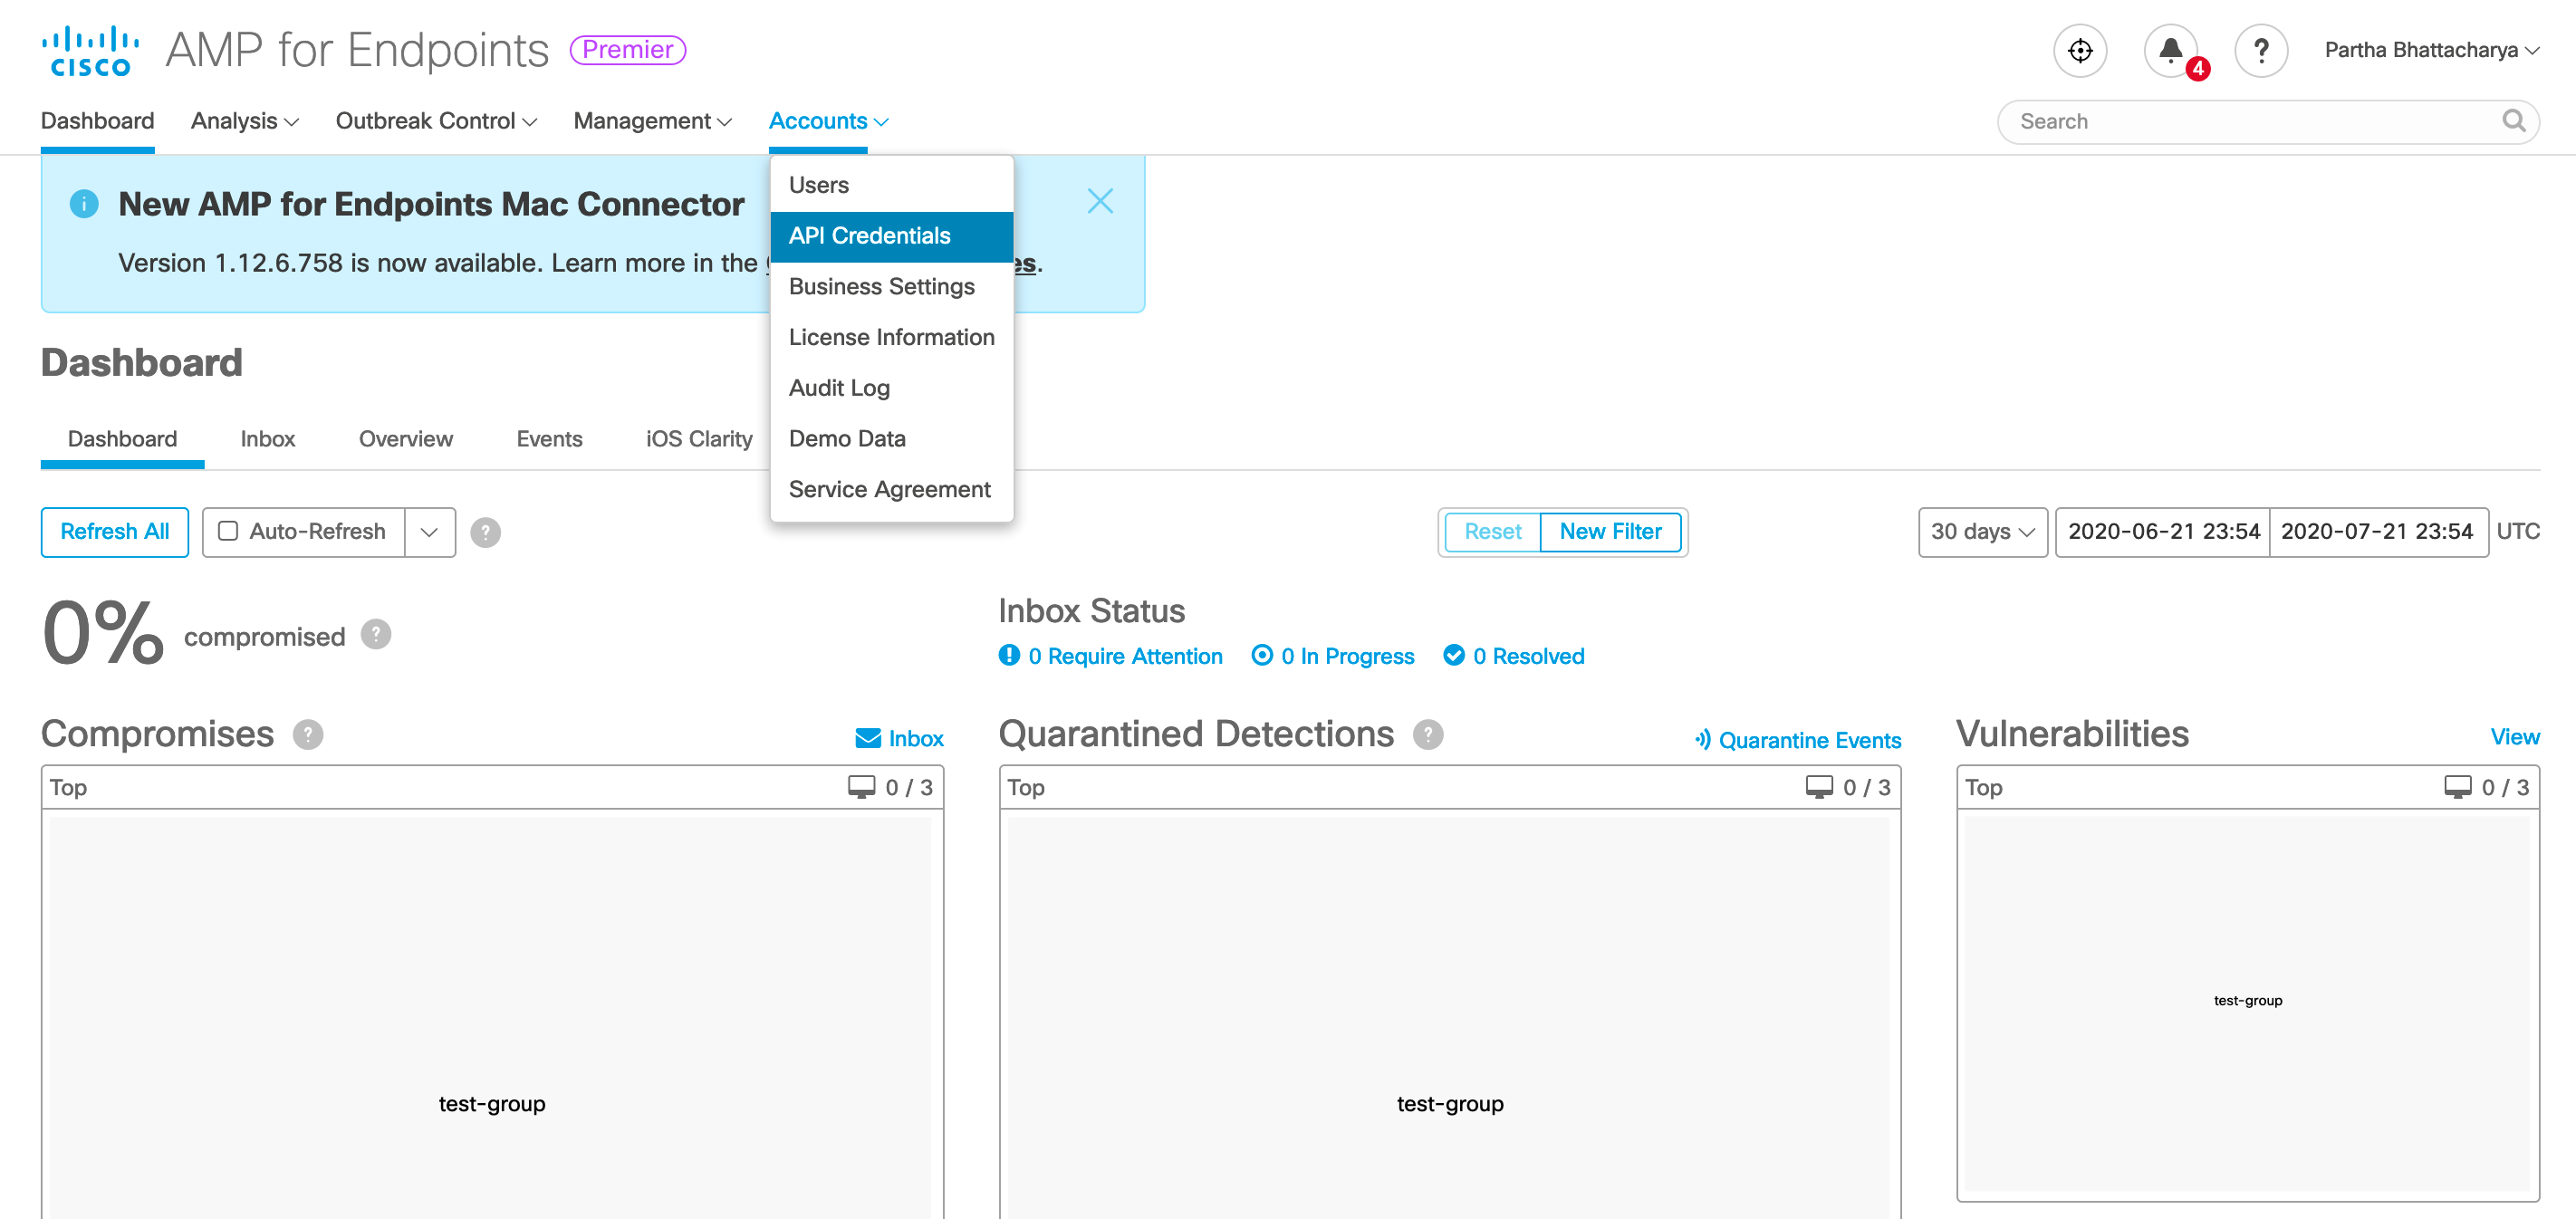The image size is (2576, 1219).
Task: Open the 30 days range dropdown
Action: coord(1982,532)
